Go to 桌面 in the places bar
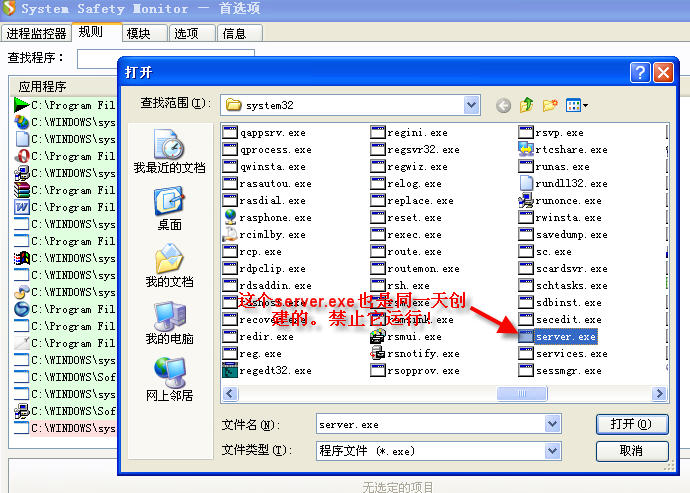690x493 pixels. click(x=169, y=209)
